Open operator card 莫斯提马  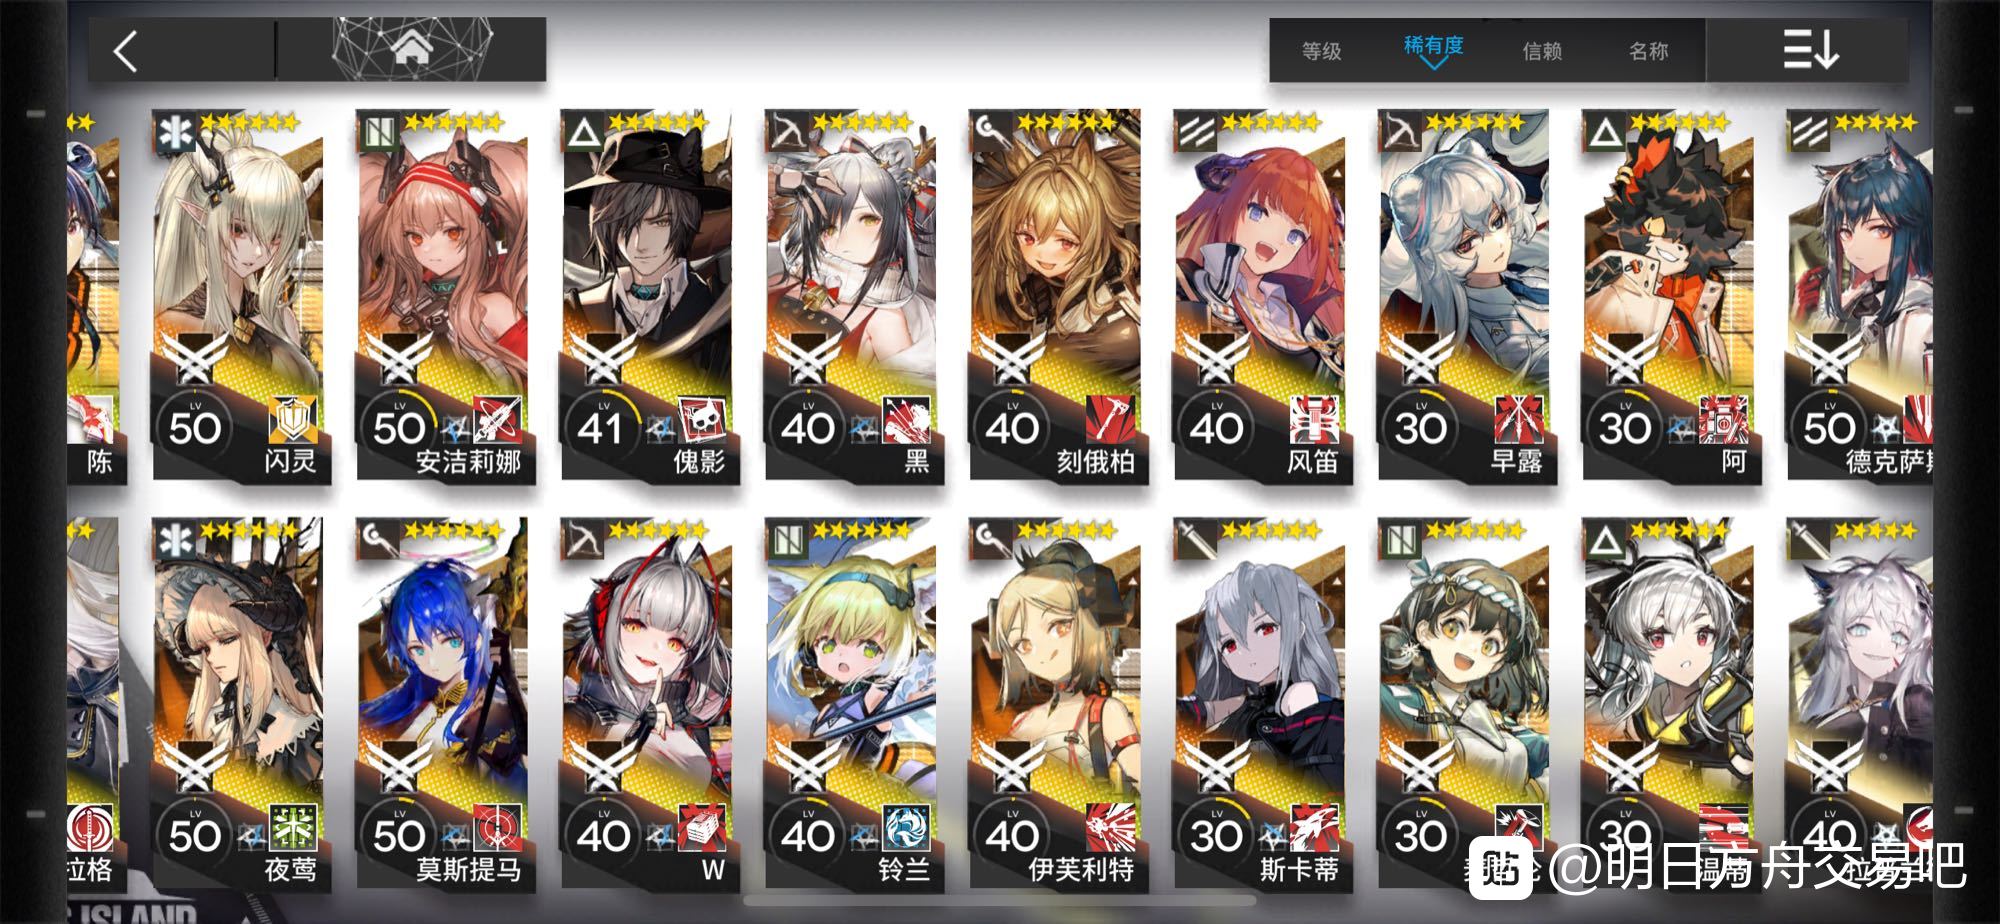coord(442,703)
